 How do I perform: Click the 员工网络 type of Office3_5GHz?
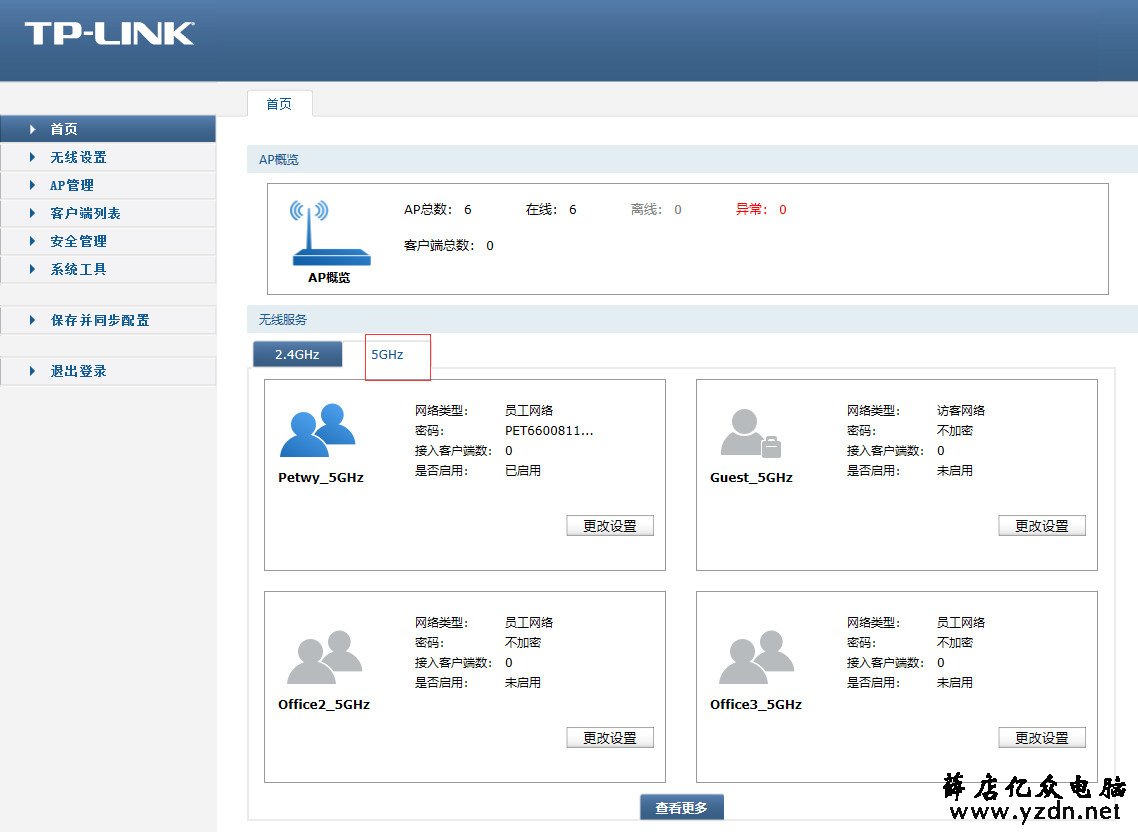(x=961, y=622)
